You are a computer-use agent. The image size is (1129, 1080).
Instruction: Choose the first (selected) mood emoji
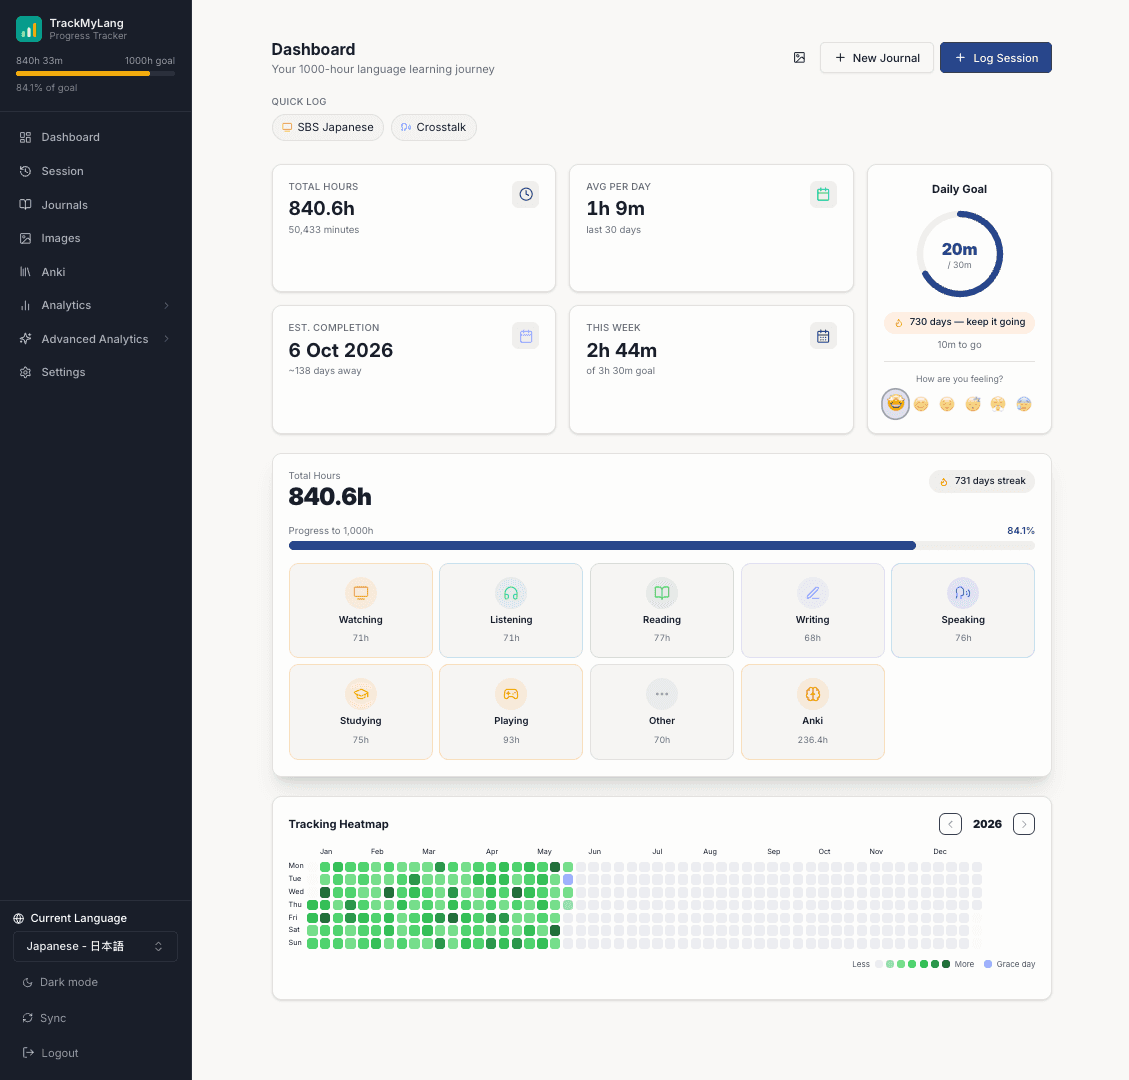pos(895,403)
